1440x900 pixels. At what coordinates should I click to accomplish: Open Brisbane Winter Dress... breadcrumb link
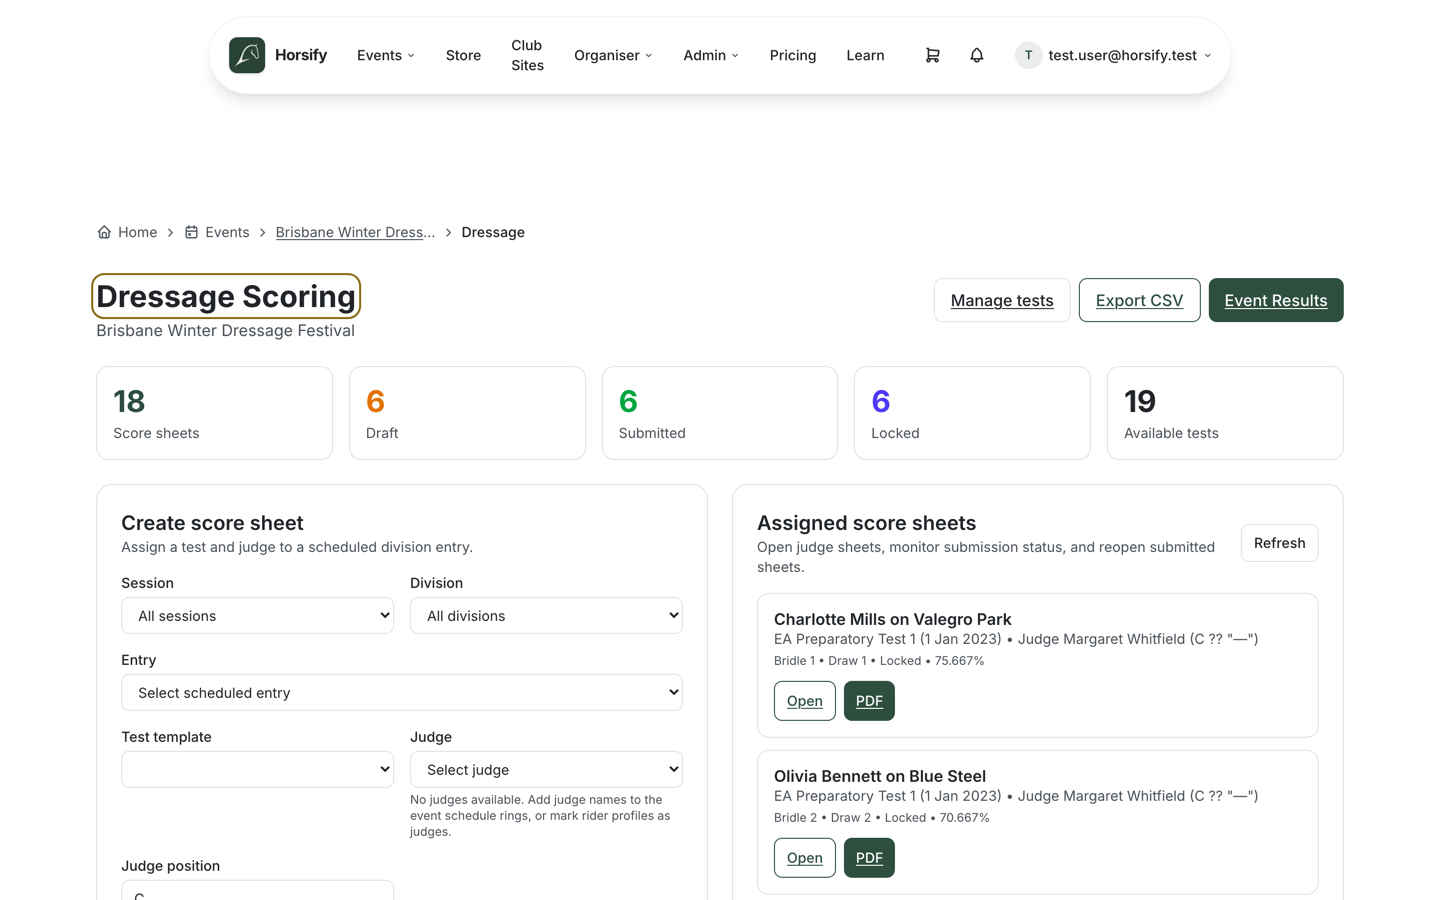(x=355, y=232)
